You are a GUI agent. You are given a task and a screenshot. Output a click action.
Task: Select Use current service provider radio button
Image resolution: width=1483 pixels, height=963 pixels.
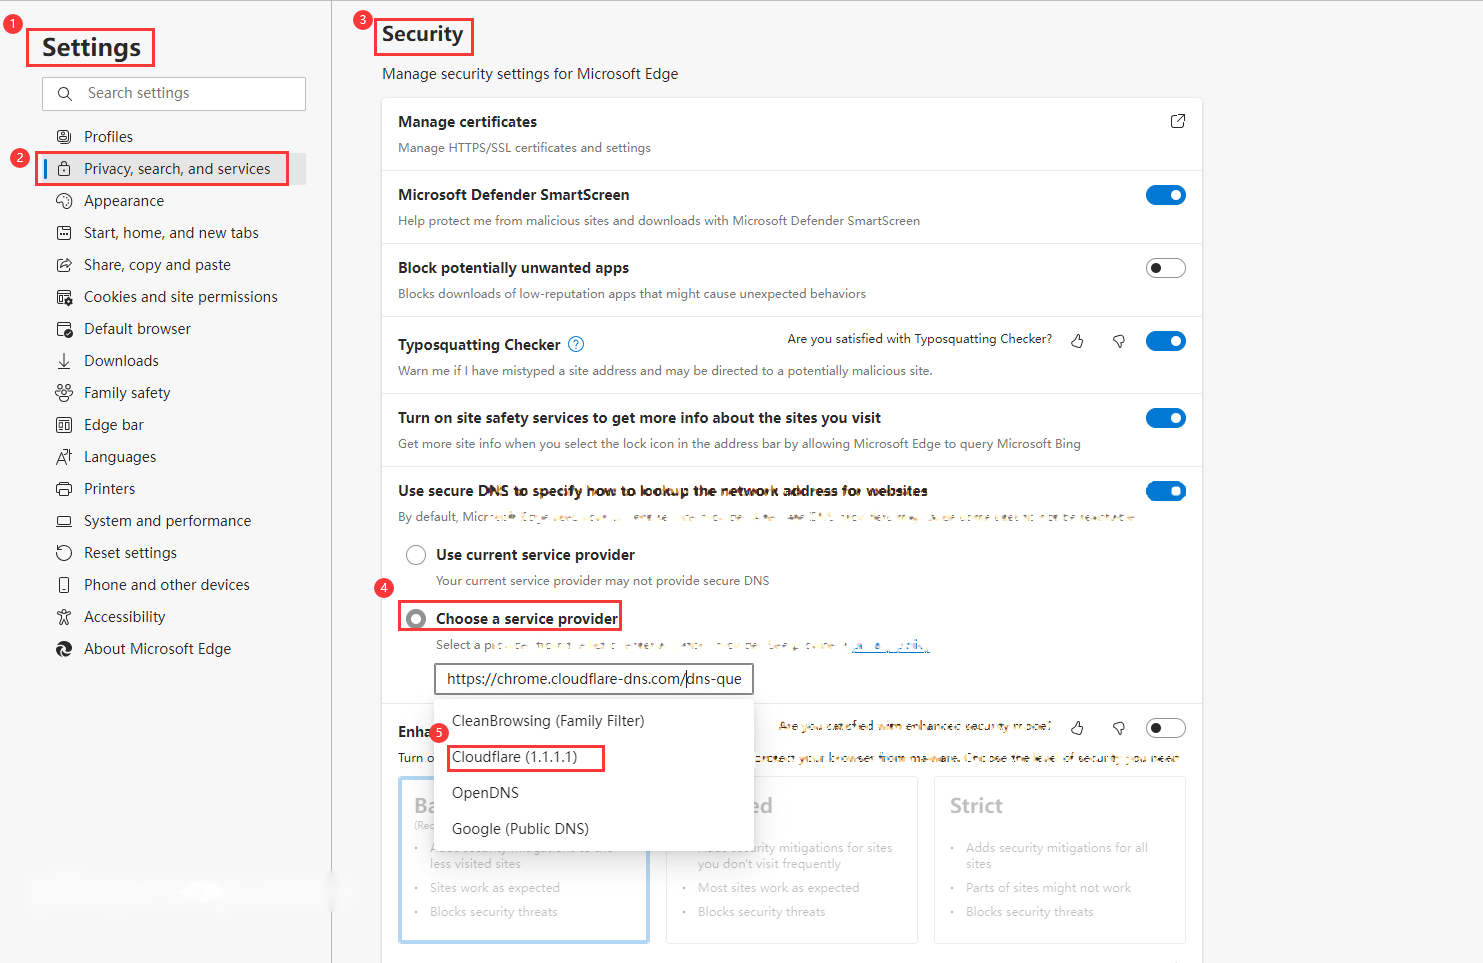click(x=416, y=555)
